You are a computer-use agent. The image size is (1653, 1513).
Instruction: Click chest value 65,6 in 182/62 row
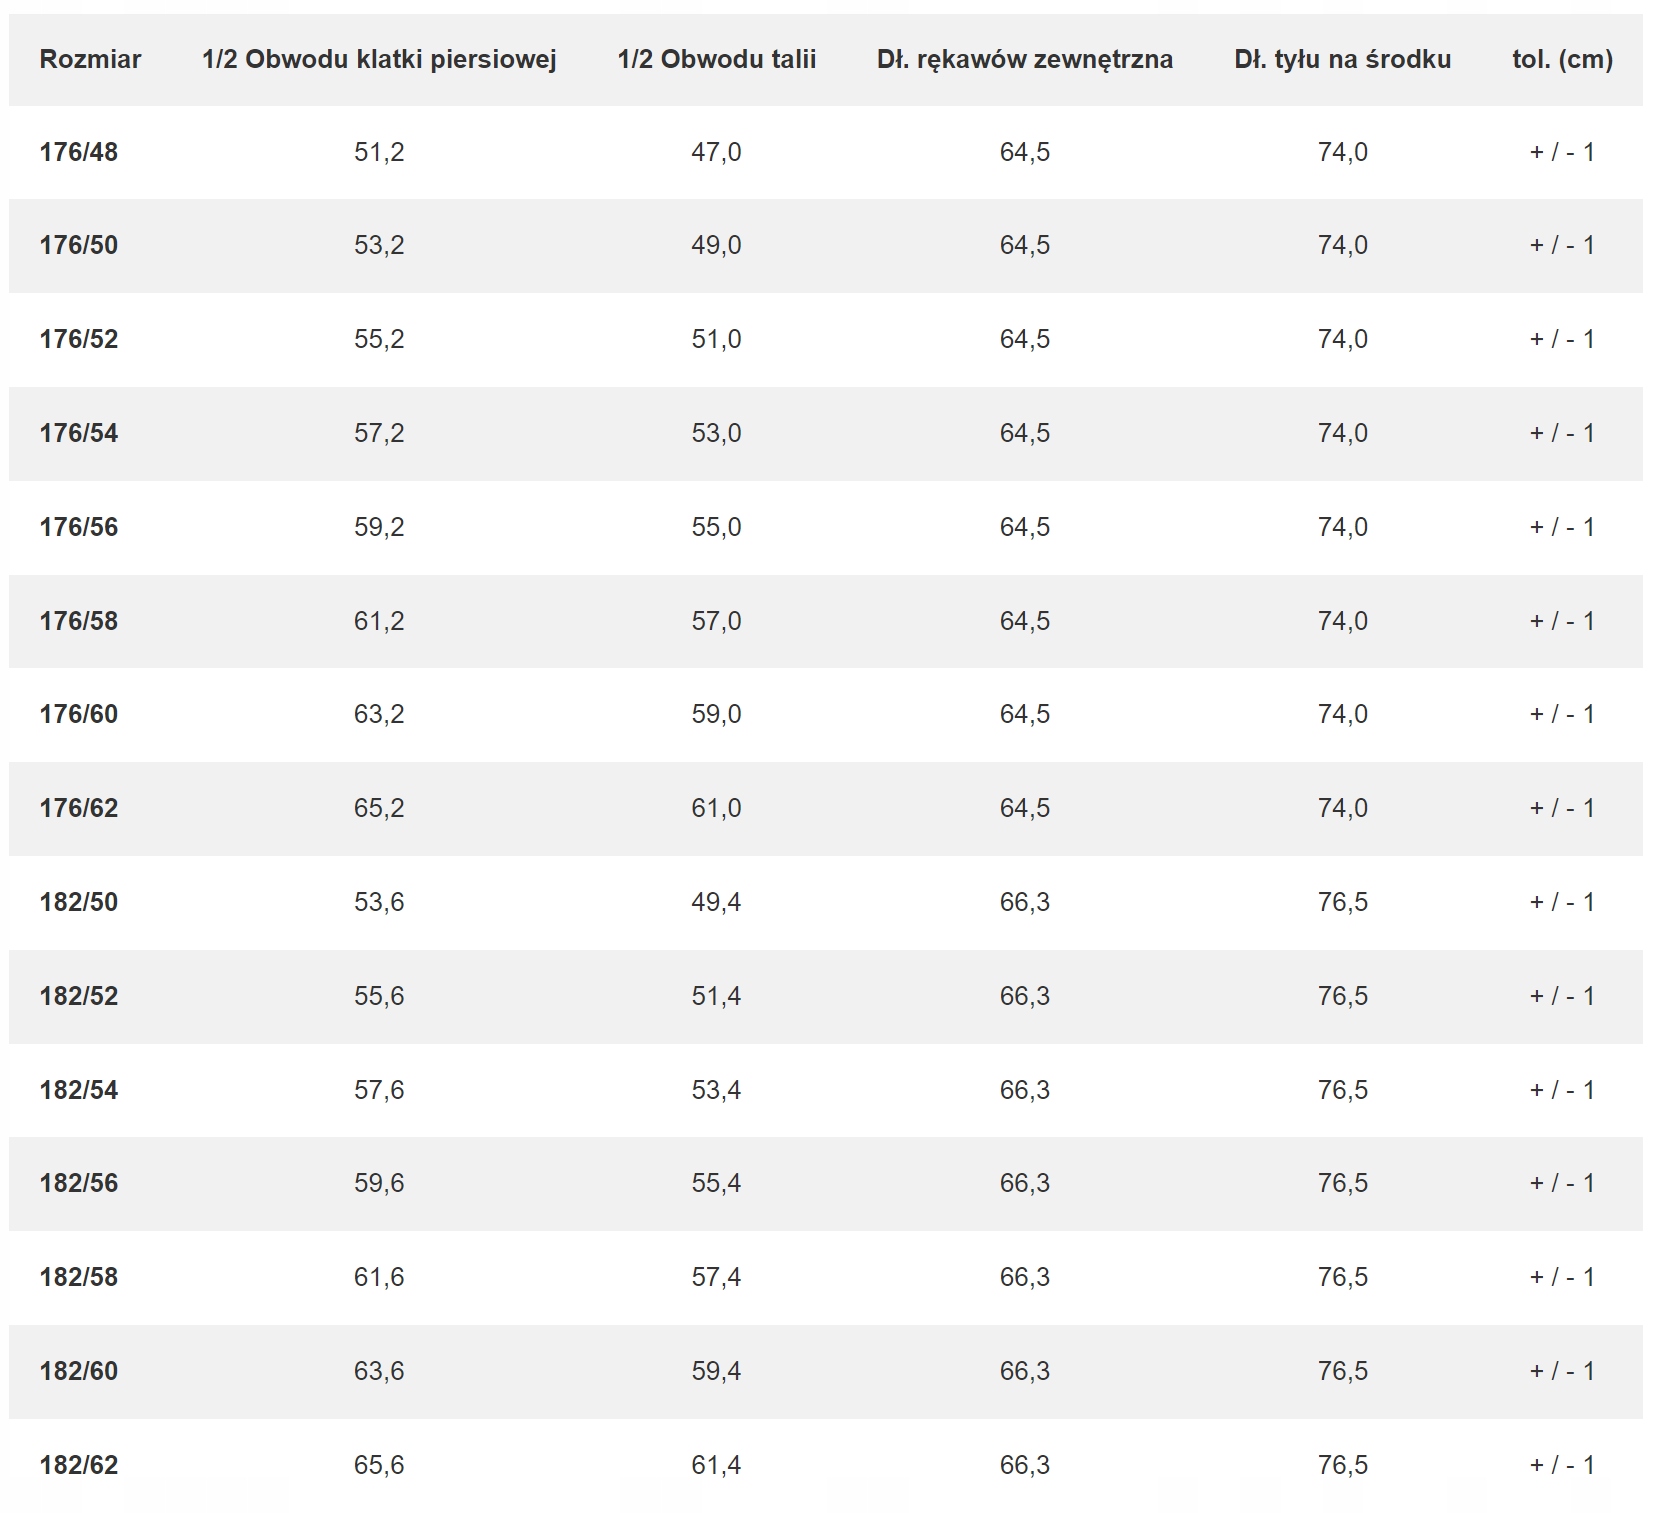[379, 1465]
